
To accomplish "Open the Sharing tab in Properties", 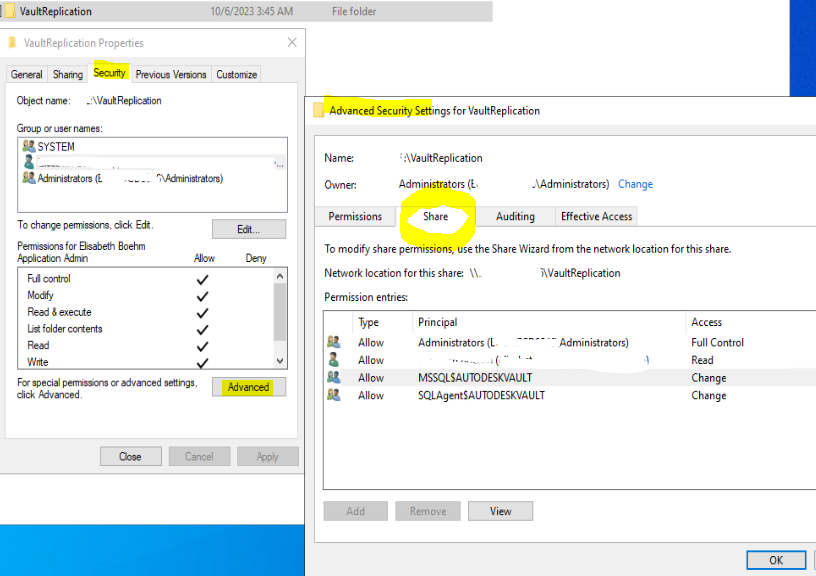I will pos(67,74).
